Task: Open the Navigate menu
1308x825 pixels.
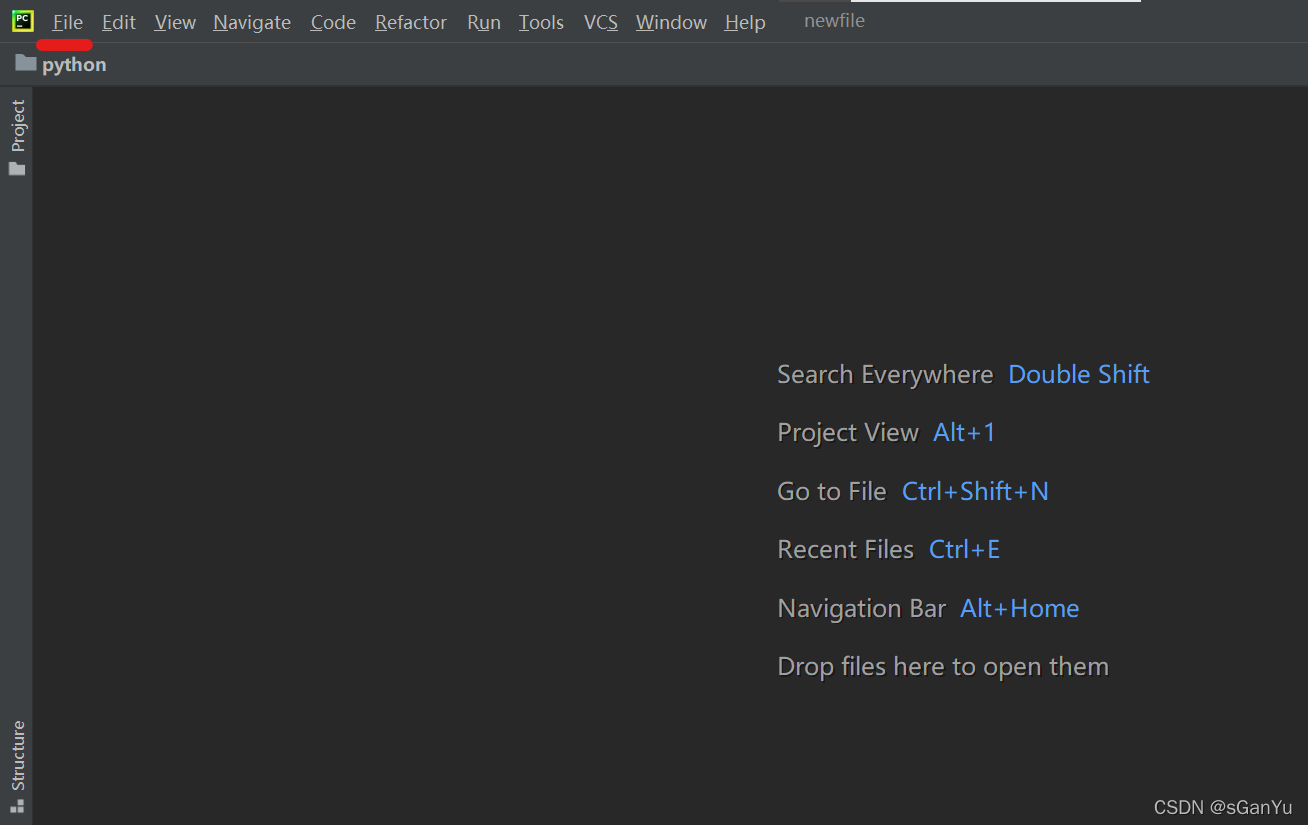Action: [252, 22]
